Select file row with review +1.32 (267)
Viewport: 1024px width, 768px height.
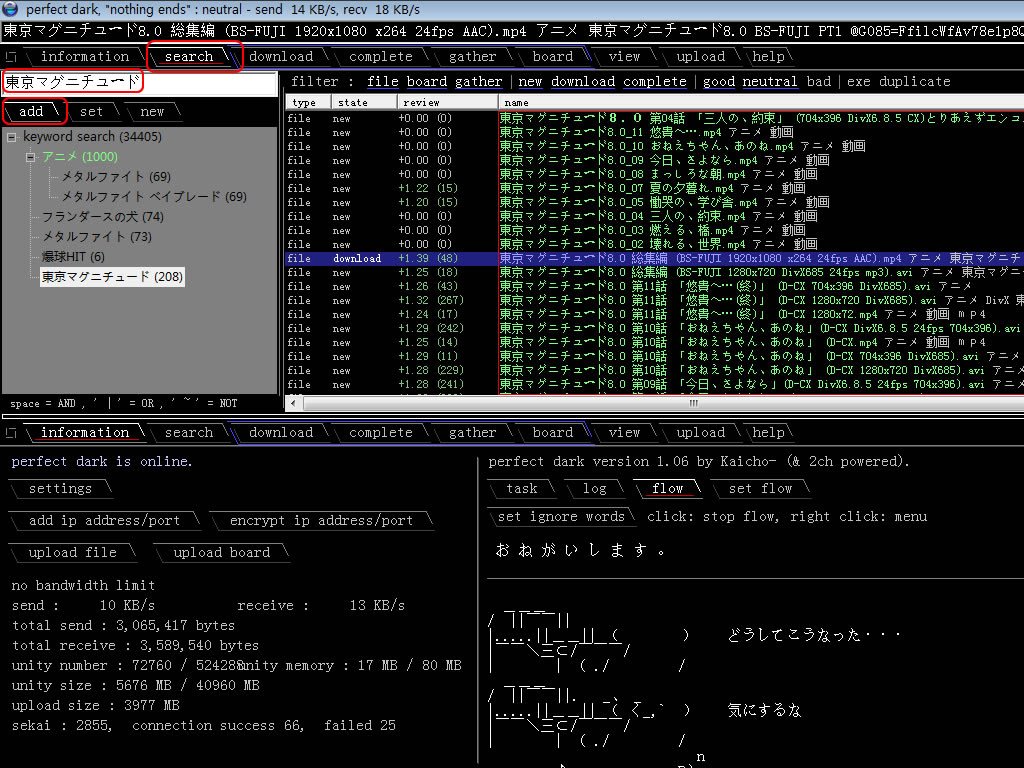pyautogui.click(x=654, y=300)
